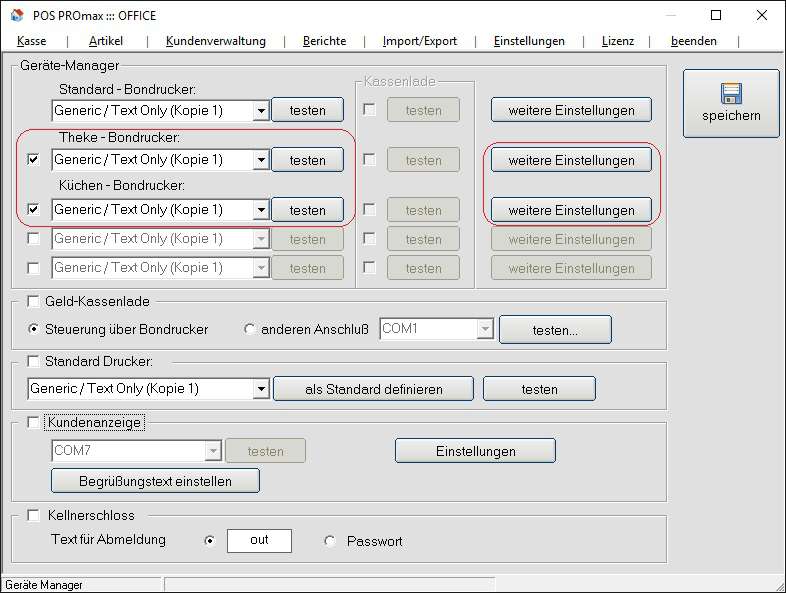Viewport: 786px width, 593px height.
Task: Test the Theke - Bondrucker with testen
Action: [307, 160]
